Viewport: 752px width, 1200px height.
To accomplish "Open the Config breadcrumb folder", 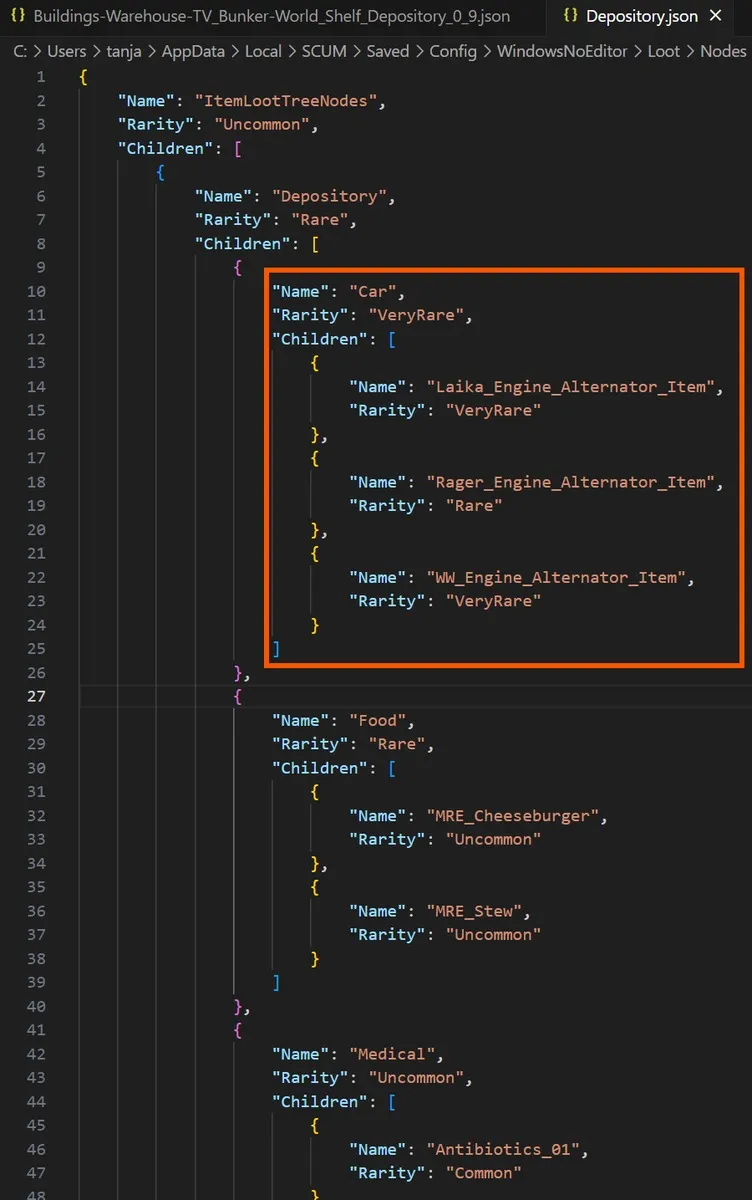I will coord(453,51).
